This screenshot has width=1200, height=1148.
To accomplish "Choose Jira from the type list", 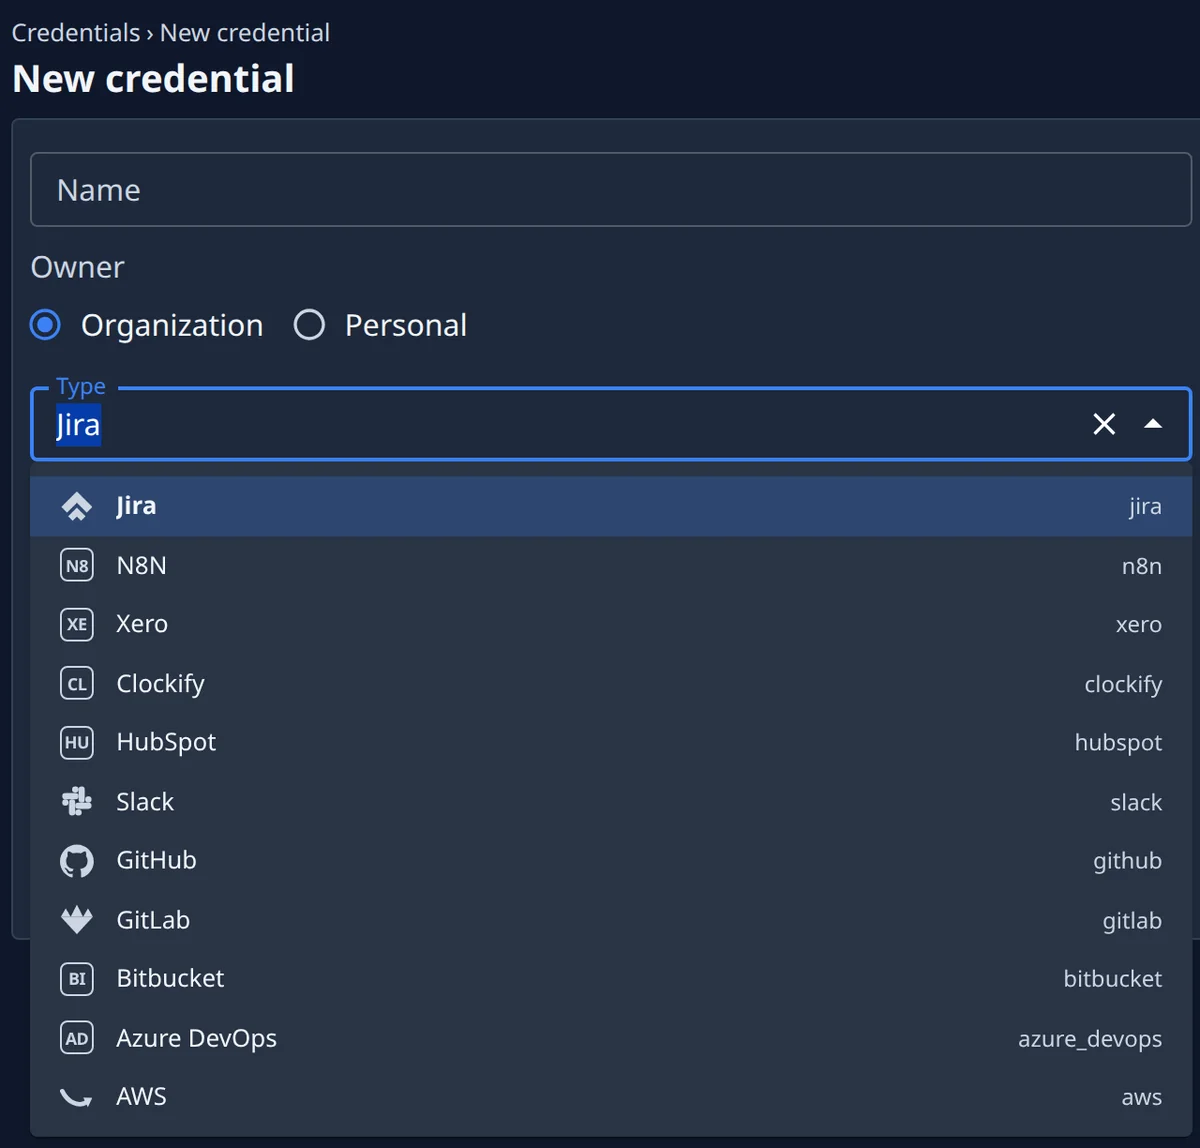I will 611,506.
